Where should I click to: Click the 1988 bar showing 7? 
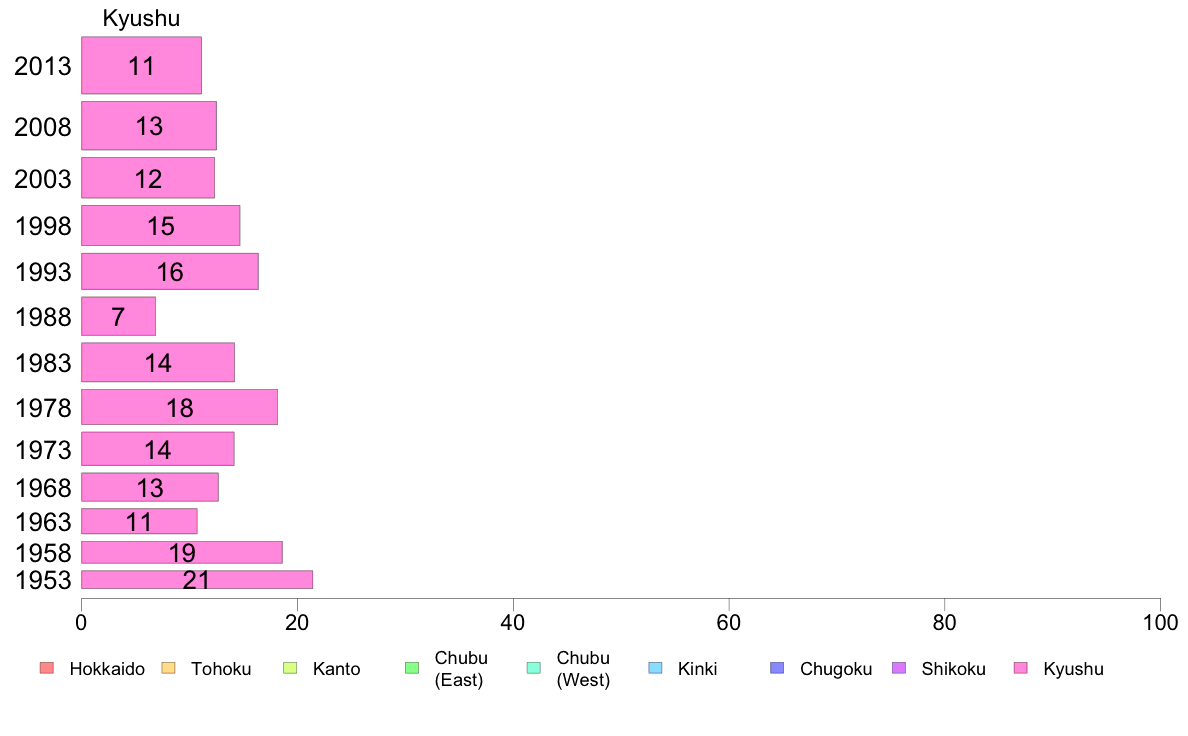tap(118, 316)
